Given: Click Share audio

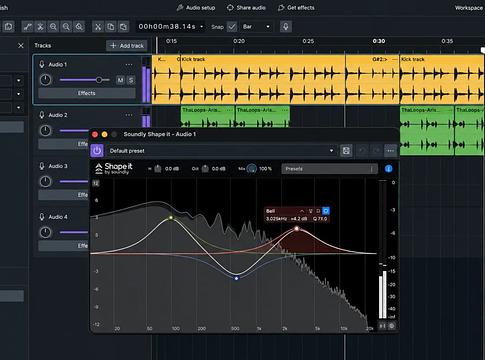Looking at the screenshot, I should (x=246, y=7).
